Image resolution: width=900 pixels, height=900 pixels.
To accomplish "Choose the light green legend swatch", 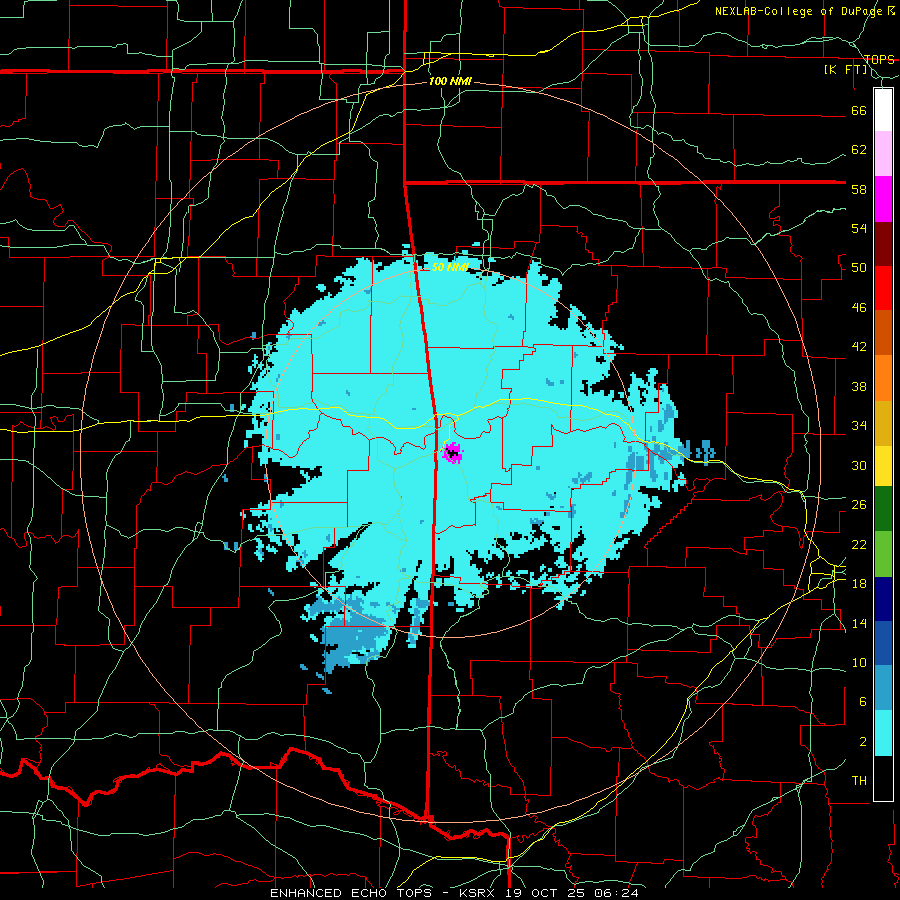I will coord(883,554).
